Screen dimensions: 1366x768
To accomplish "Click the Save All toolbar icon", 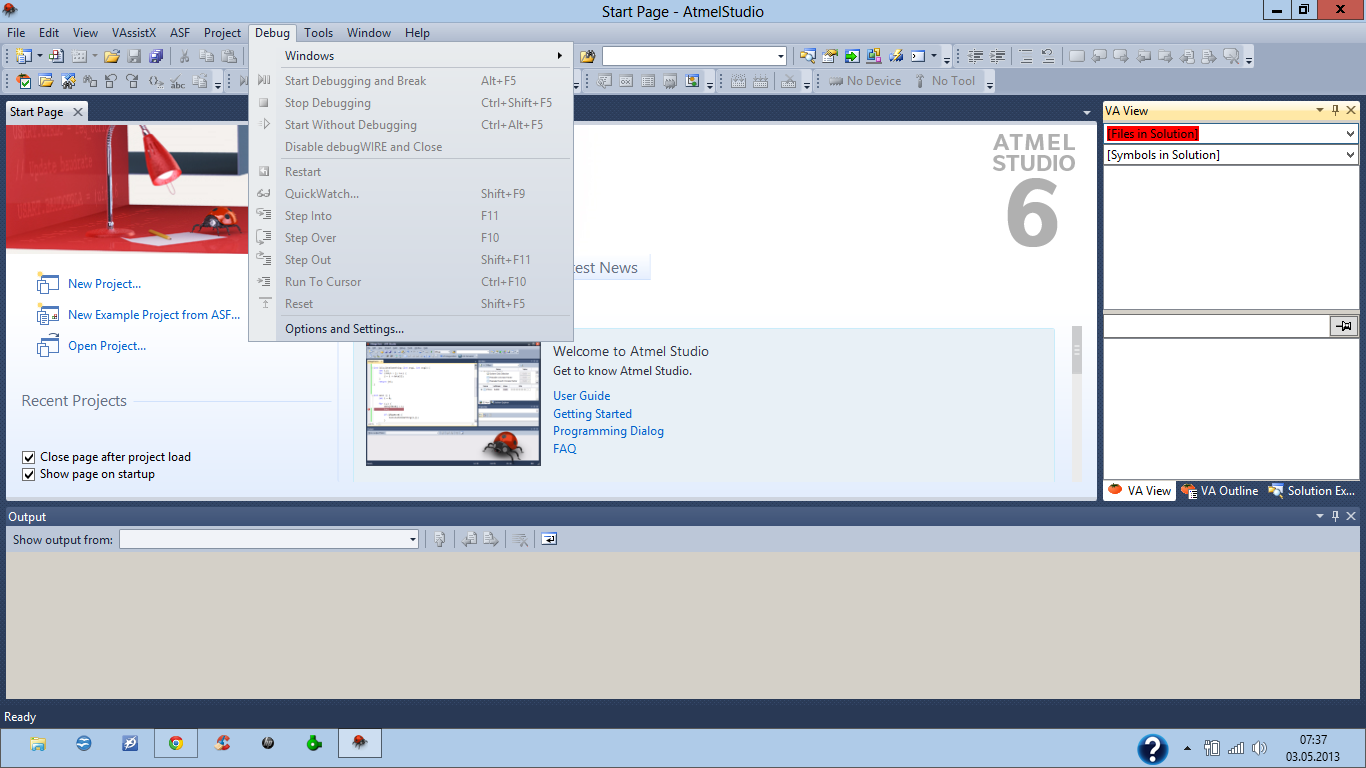I will [x=156, y=56].
